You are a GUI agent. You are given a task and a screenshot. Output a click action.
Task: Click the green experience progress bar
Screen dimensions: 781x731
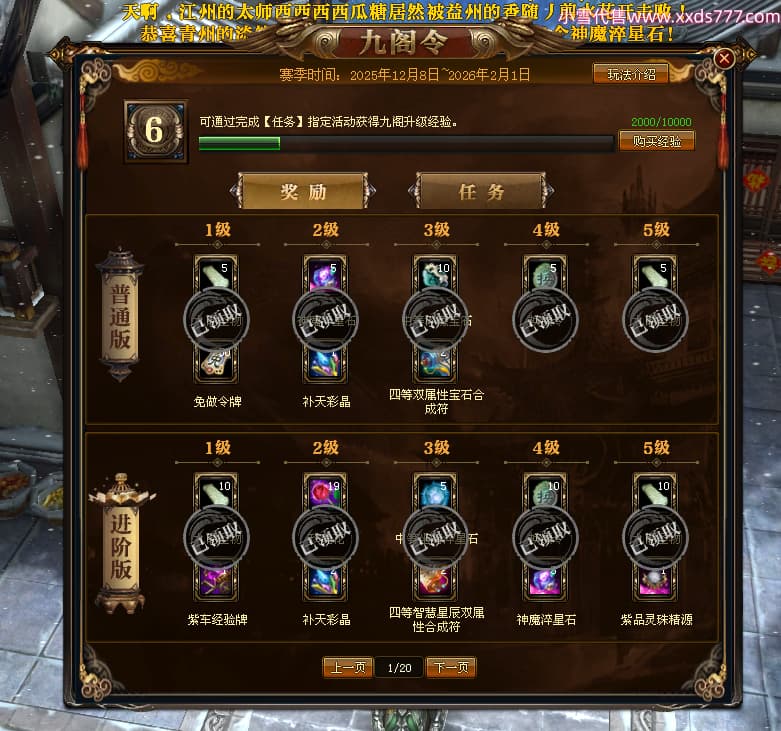coord(405,143)
